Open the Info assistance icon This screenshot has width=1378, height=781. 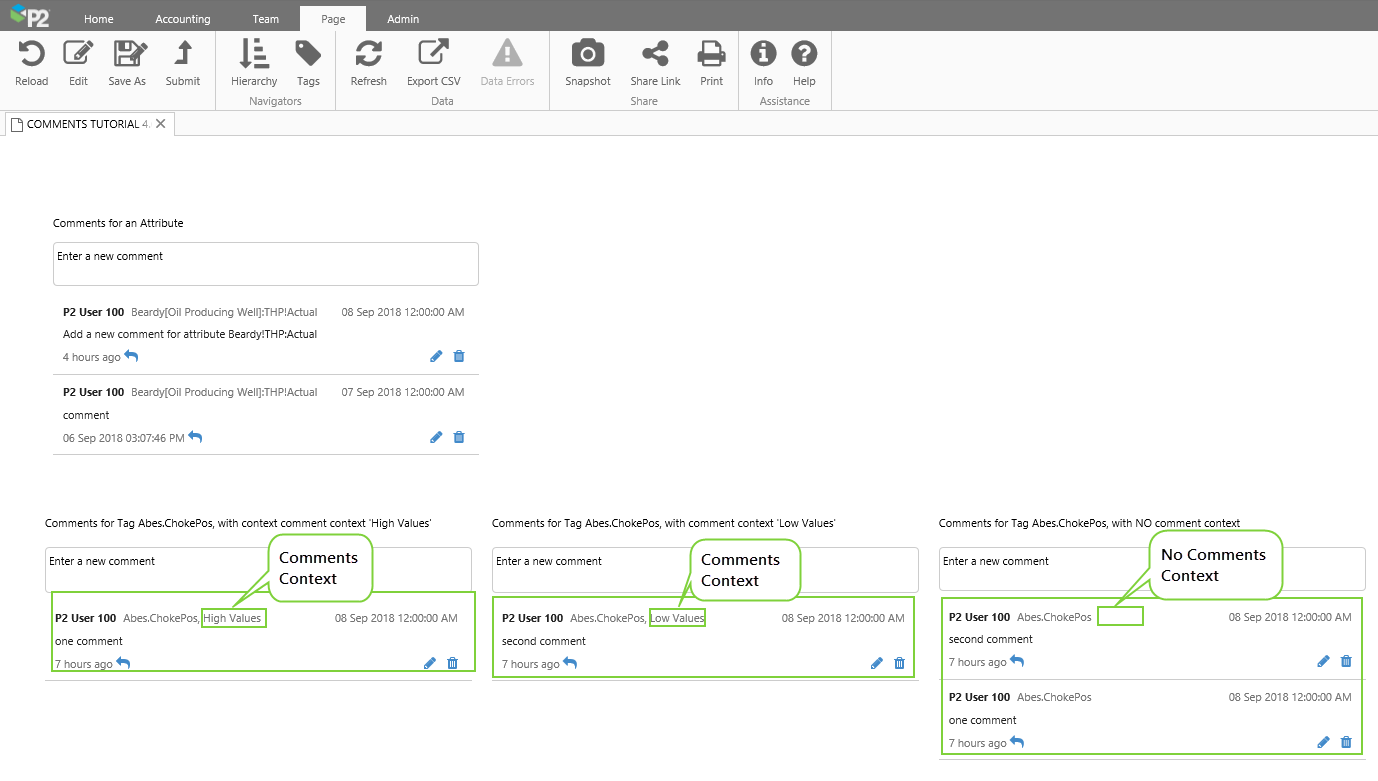click(x=763, y=55)
